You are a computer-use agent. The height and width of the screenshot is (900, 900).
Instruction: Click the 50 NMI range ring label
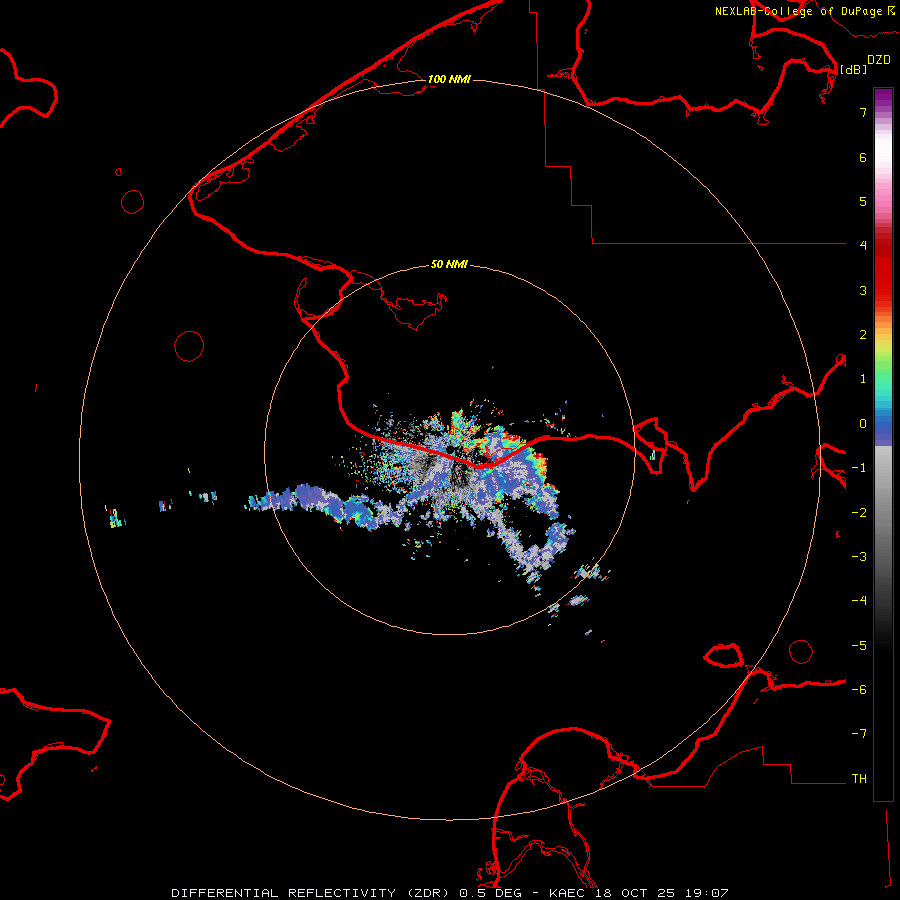pos(449,264)
